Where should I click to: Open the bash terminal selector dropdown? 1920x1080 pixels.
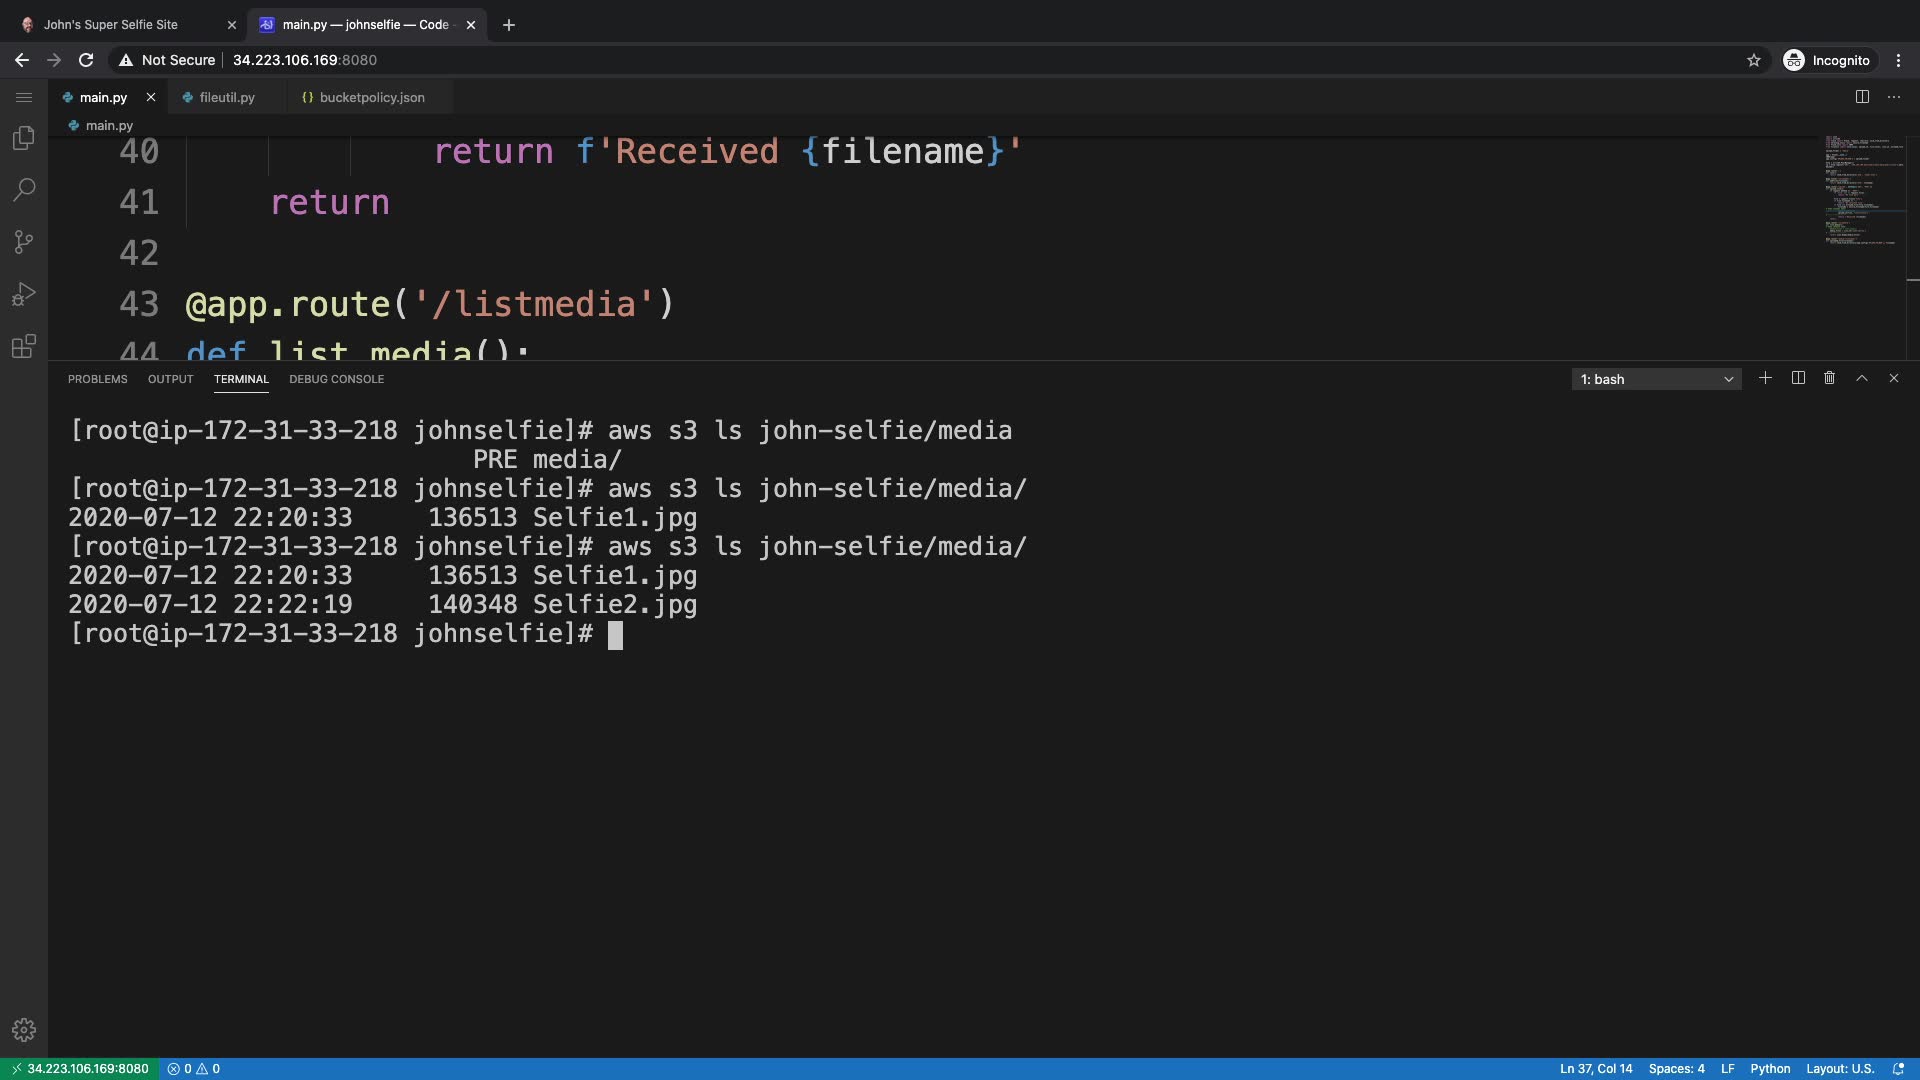click(1656, 379)
